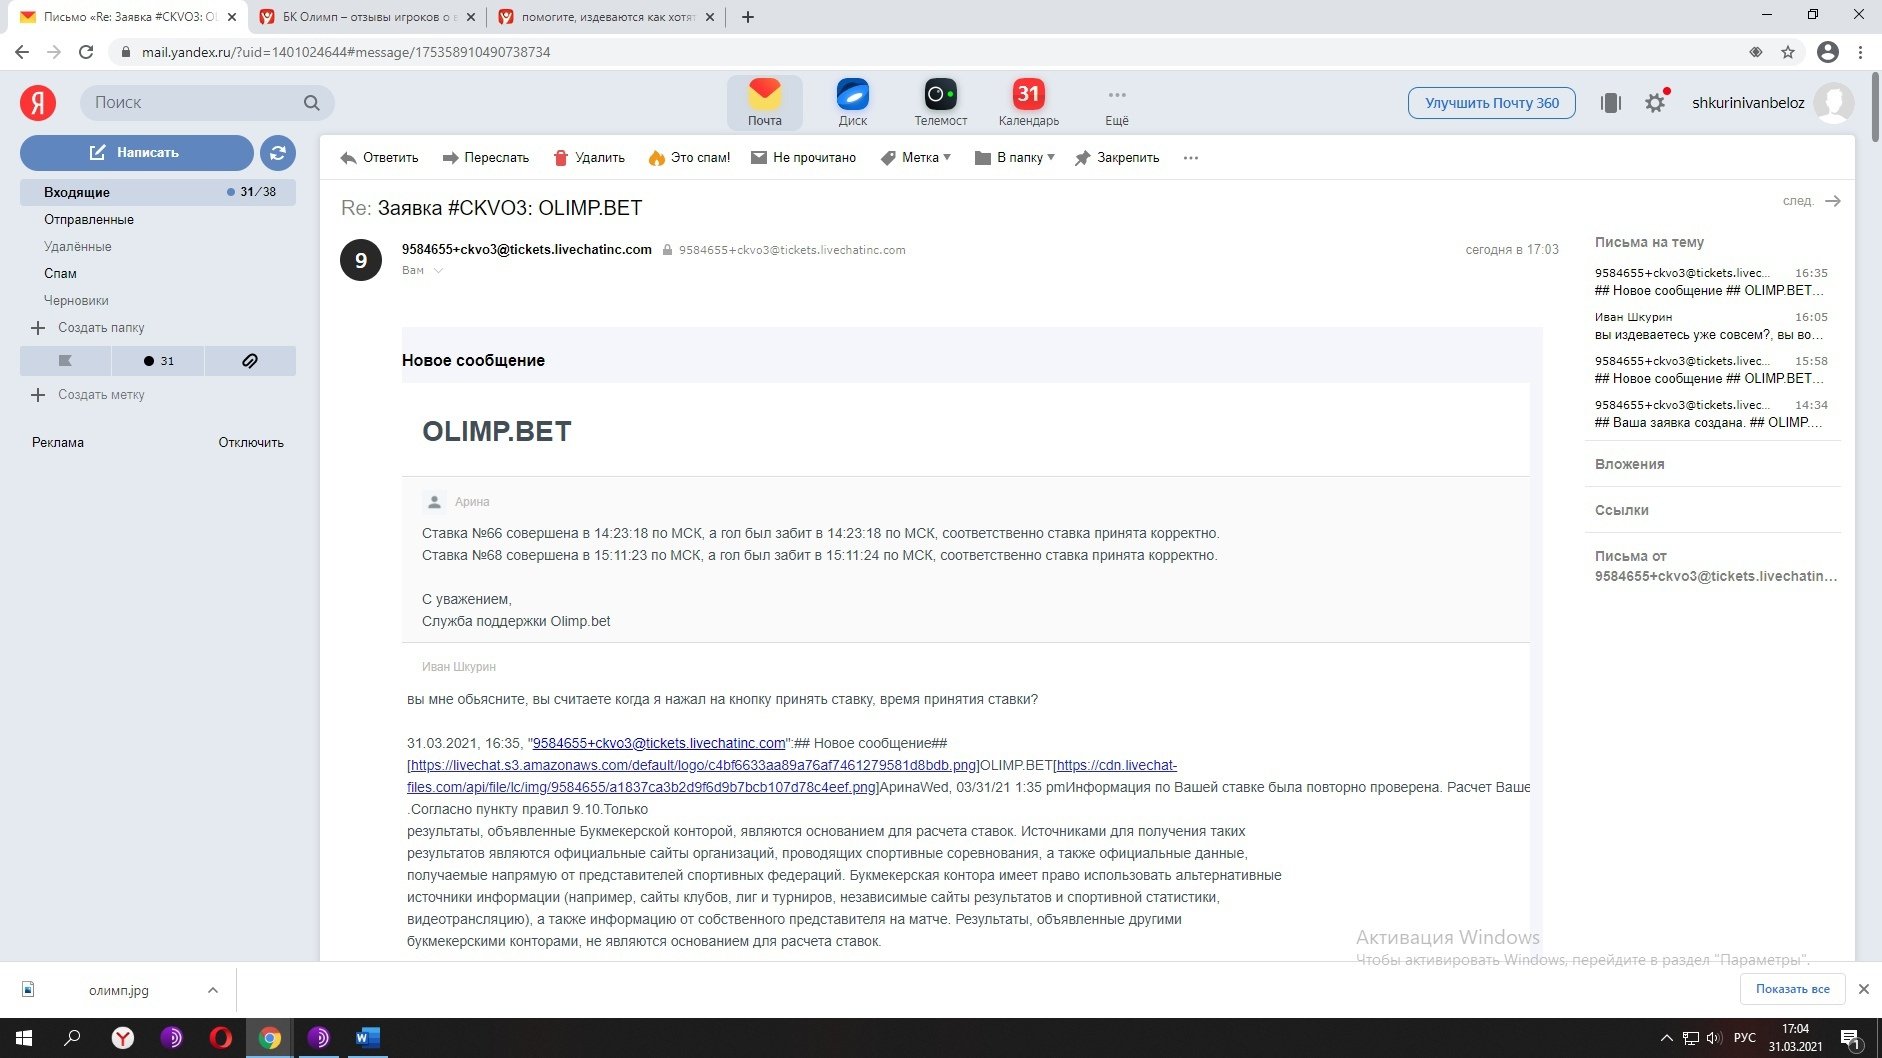Click the Yandex logo
1882x1058 pixels.
38,102
